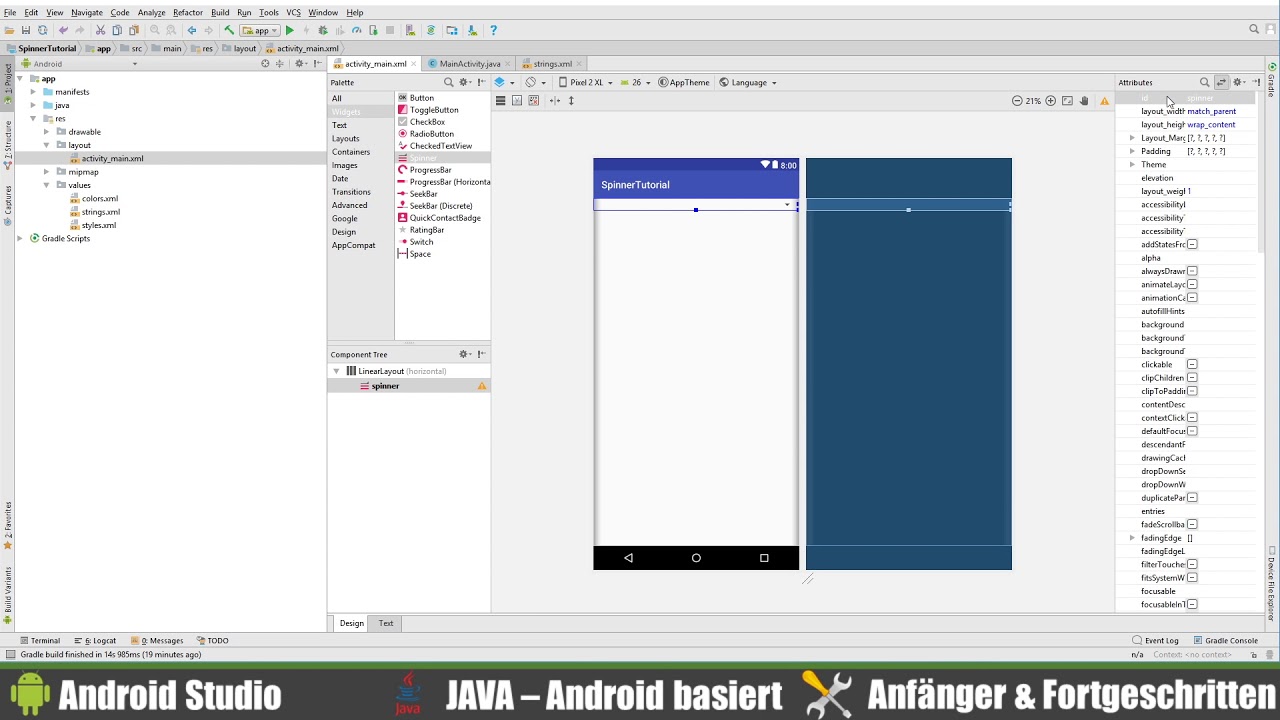Click the Project panel gear settings icon

tap(300, 63)
